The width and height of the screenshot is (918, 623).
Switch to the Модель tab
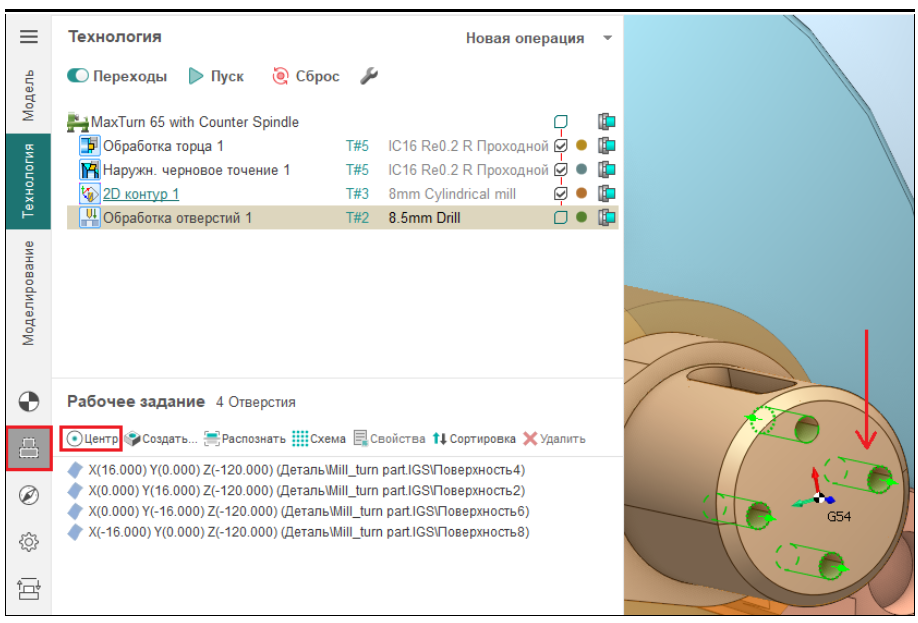pyautogui.click(x=29, y=95)
